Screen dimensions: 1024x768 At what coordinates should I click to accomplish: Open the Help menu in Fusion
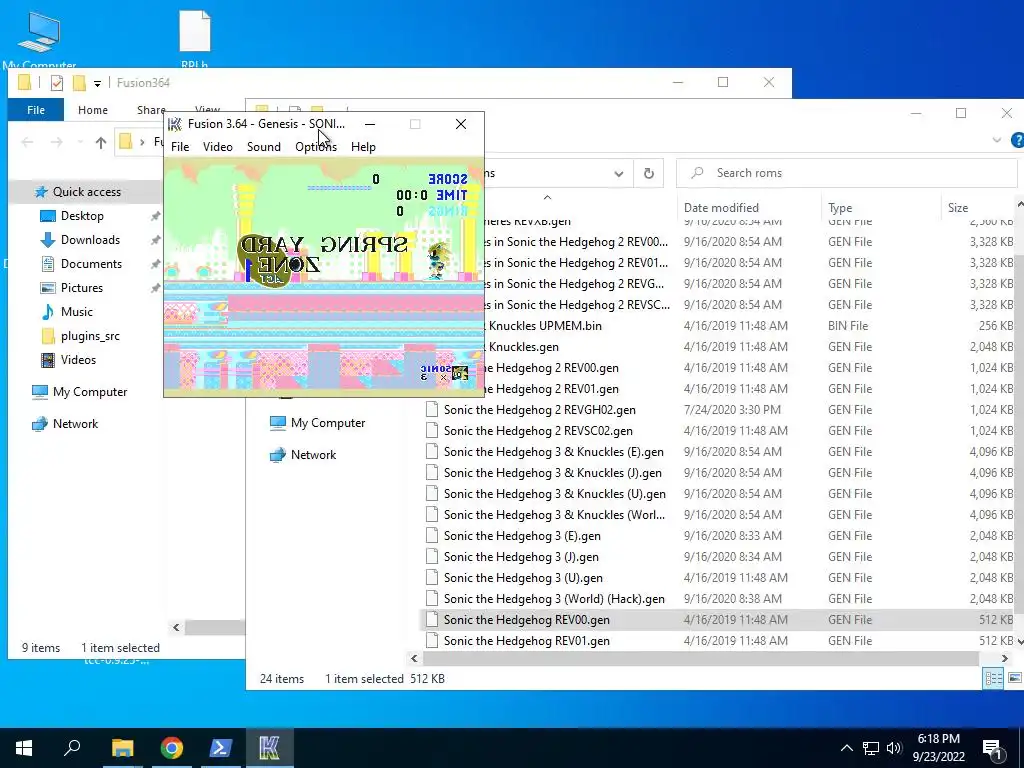pyautogui.click(x=363, y=147)
